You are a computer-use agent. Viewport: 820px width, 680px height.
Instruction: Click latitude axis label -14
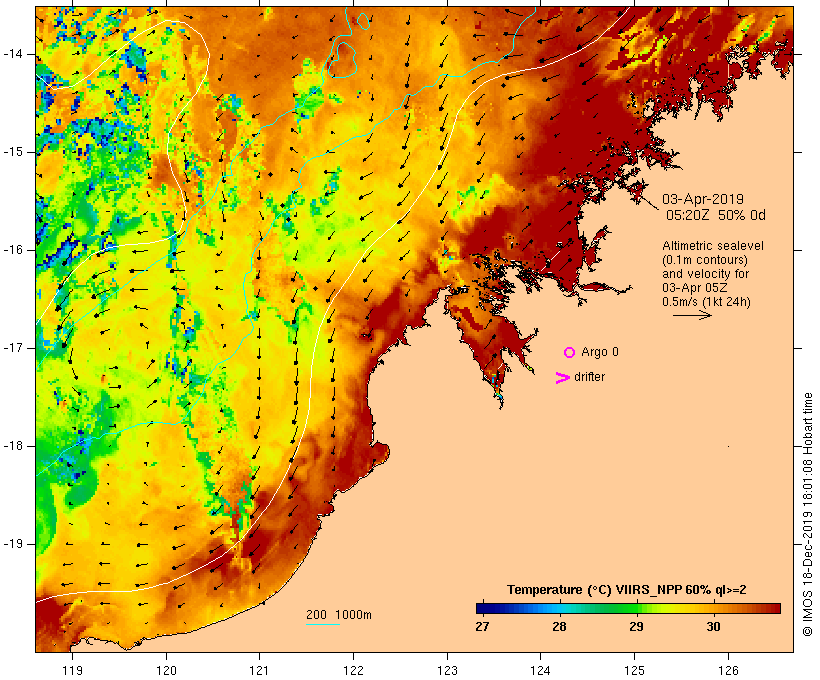pos(13,54)
